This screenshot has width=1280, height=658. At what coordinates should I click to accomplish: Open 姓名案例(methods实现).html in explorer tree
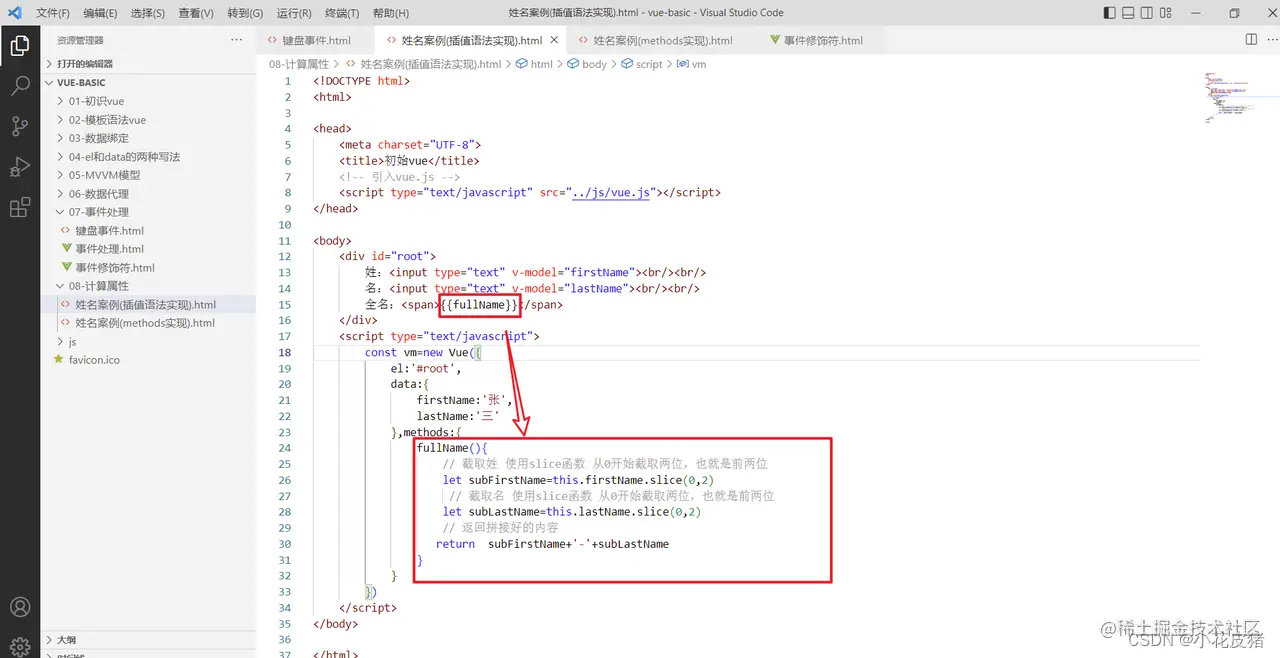[148, 323]
